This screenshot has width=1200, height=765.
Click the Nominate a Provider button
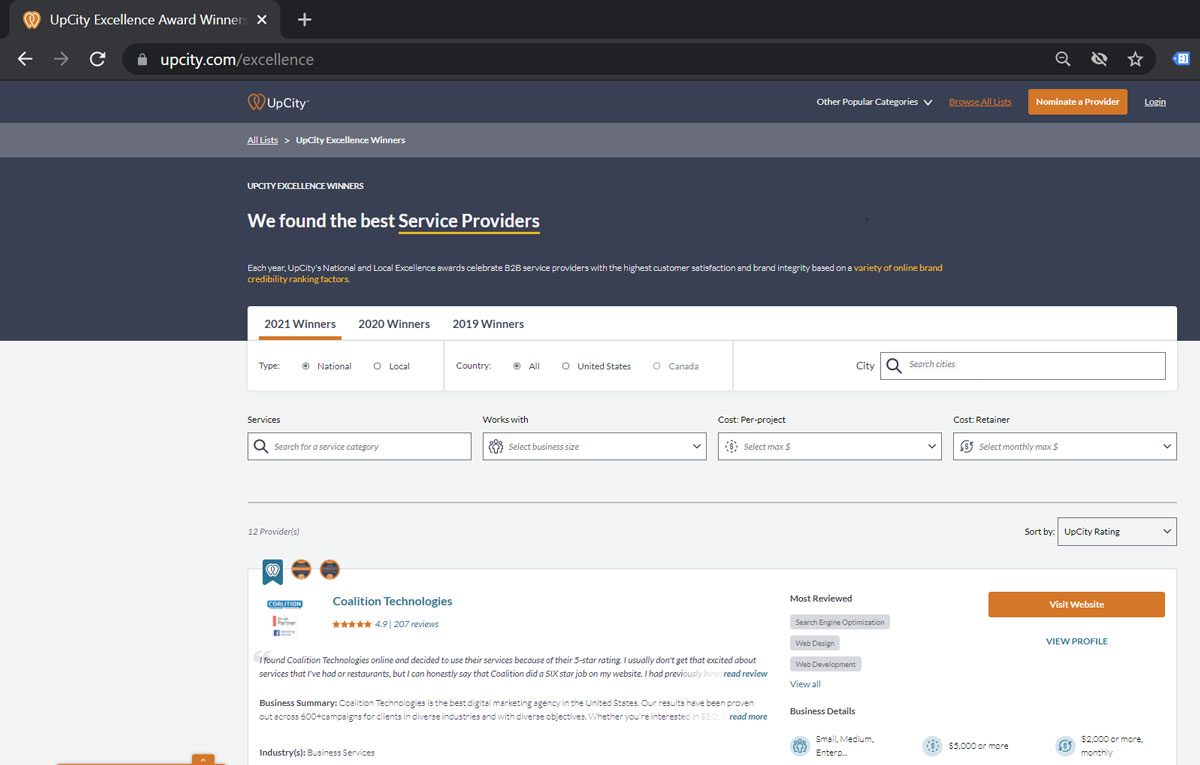[x=1077, y=102]
